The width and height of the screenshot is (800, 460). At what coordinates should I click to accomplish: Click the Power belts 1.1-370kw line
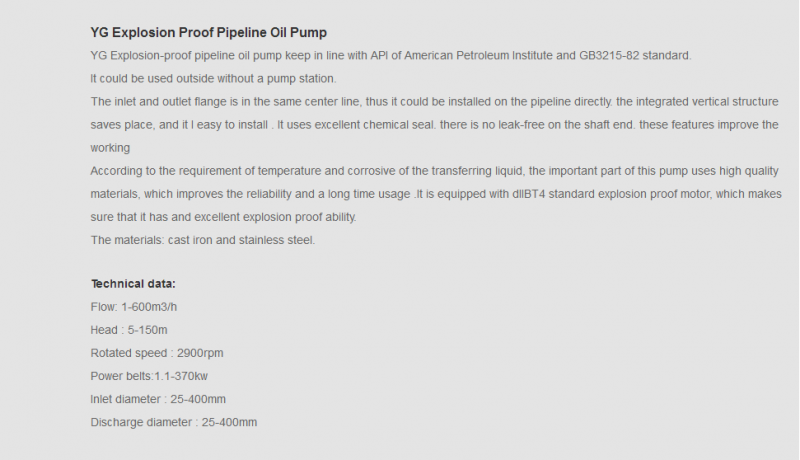pyautogui.click(x=149, y=376)
